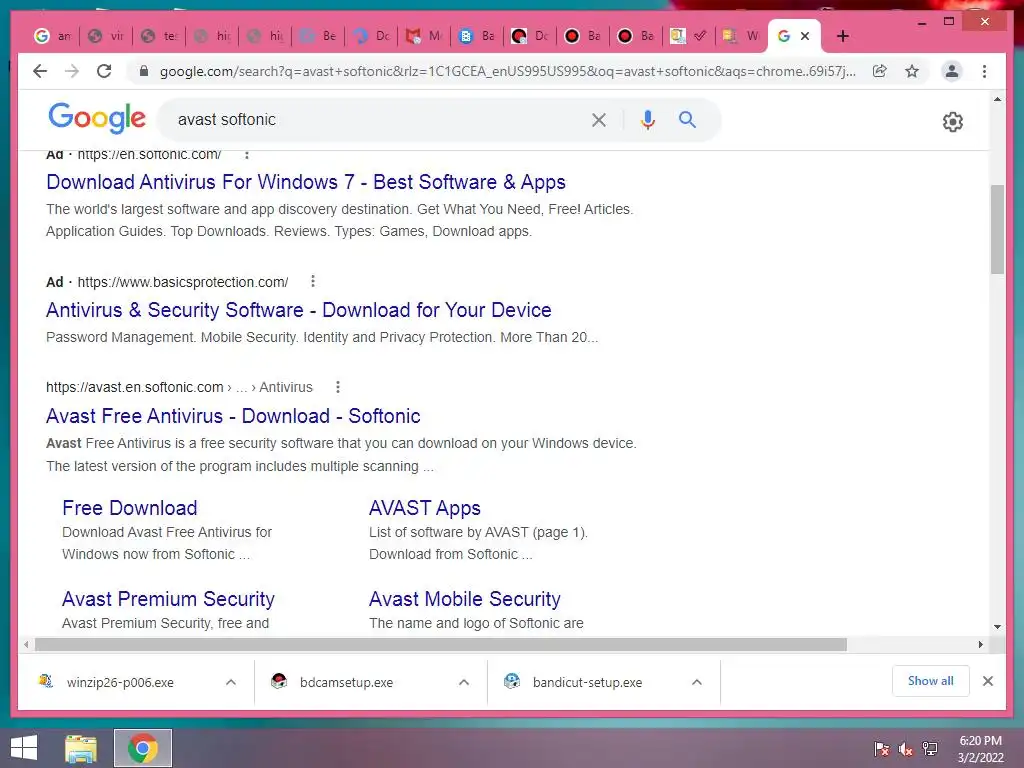Click the winzip26-p006.exe file icon
Viewport: 1024px width, 768px height.
point(46,681)
